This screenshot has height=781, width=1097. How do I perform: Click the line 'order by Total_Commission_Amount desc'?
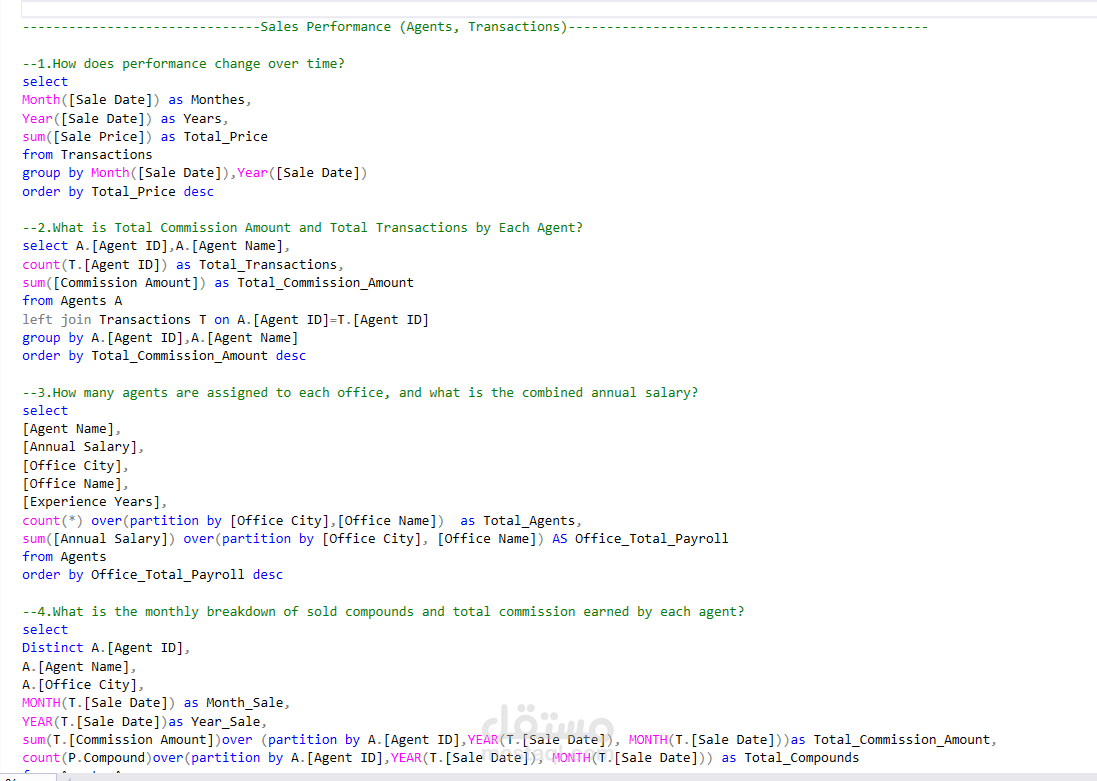pos(164,356)
